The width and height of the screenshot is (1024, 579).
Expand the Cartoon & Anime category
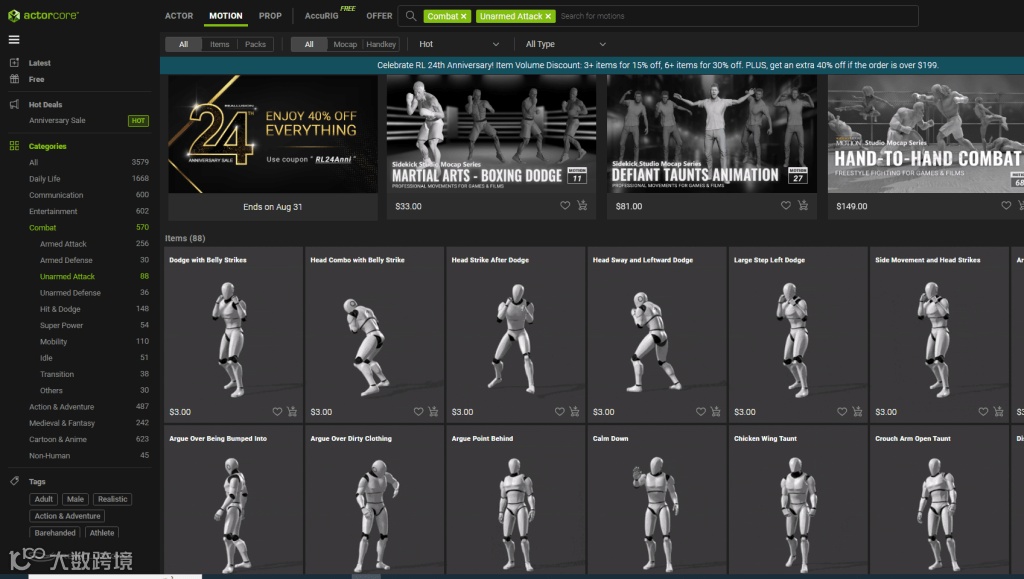(x=57, y=439)
